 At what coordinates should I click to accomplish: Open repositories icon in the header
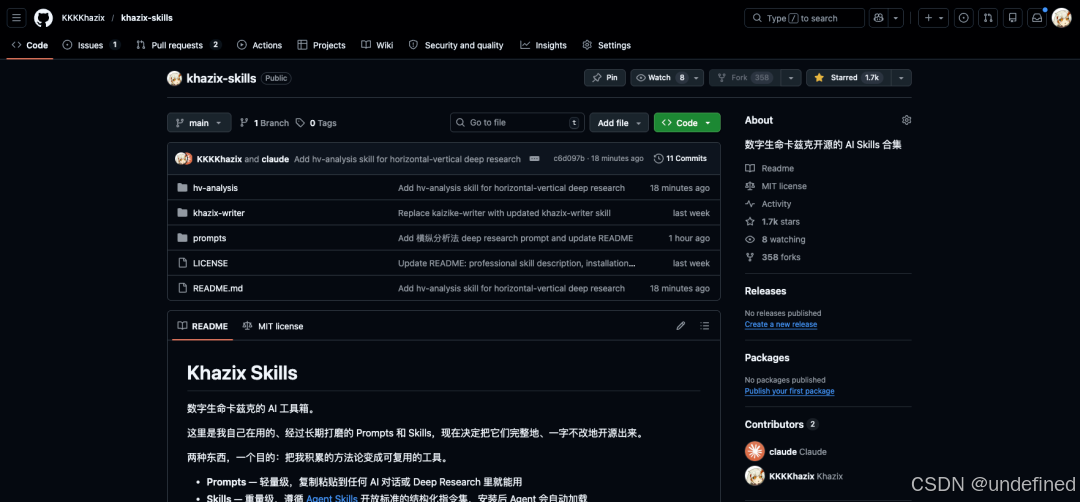tap(1012, 18)
